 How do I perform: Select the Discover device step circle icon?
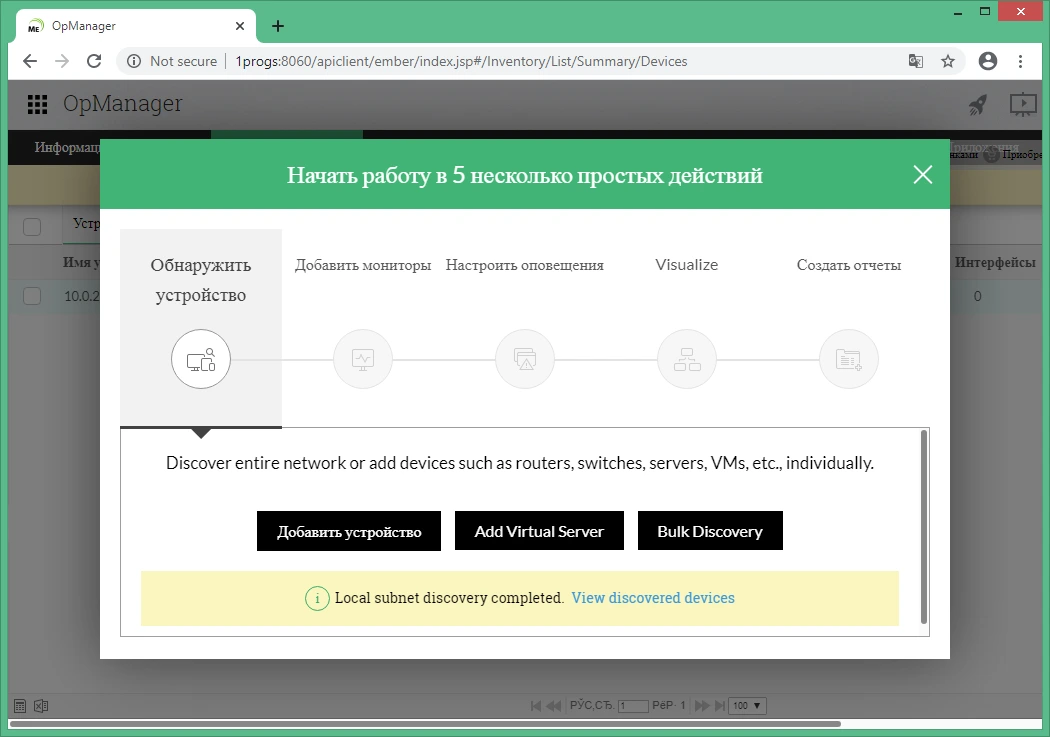click(x=201, y=359)
